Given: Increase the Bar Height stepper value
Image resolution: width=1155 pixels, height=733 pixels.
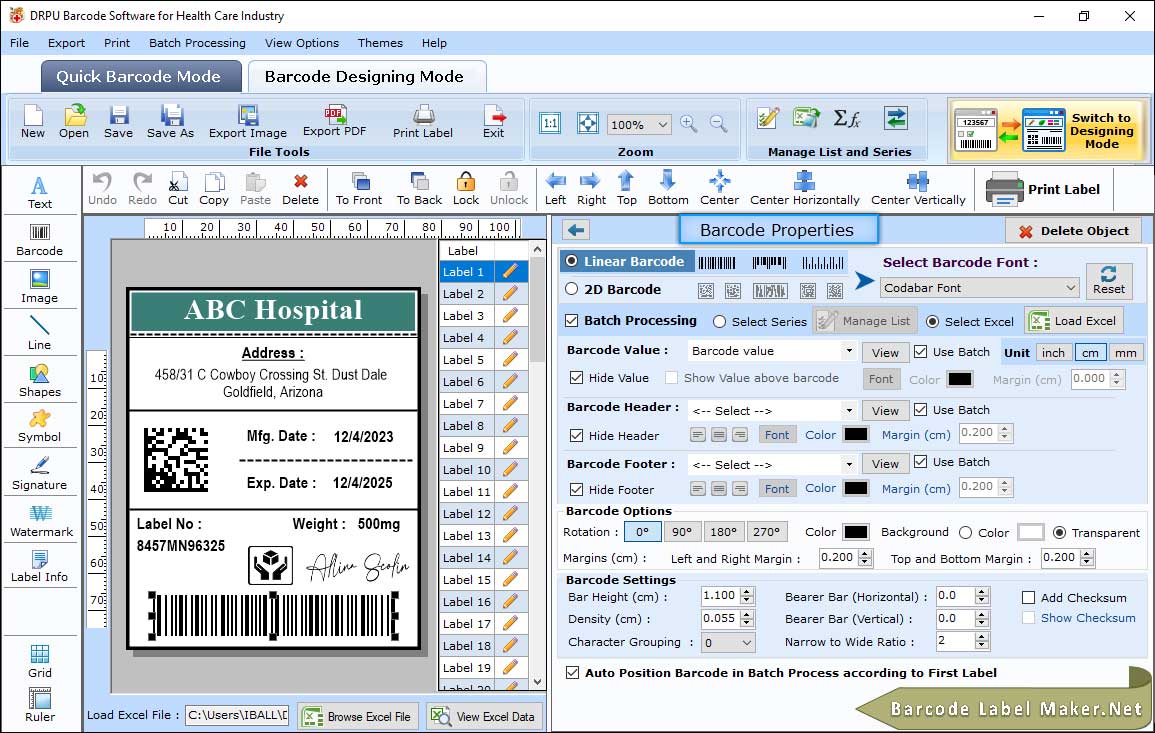Looking at the screenshot, I should pos(748,592).
